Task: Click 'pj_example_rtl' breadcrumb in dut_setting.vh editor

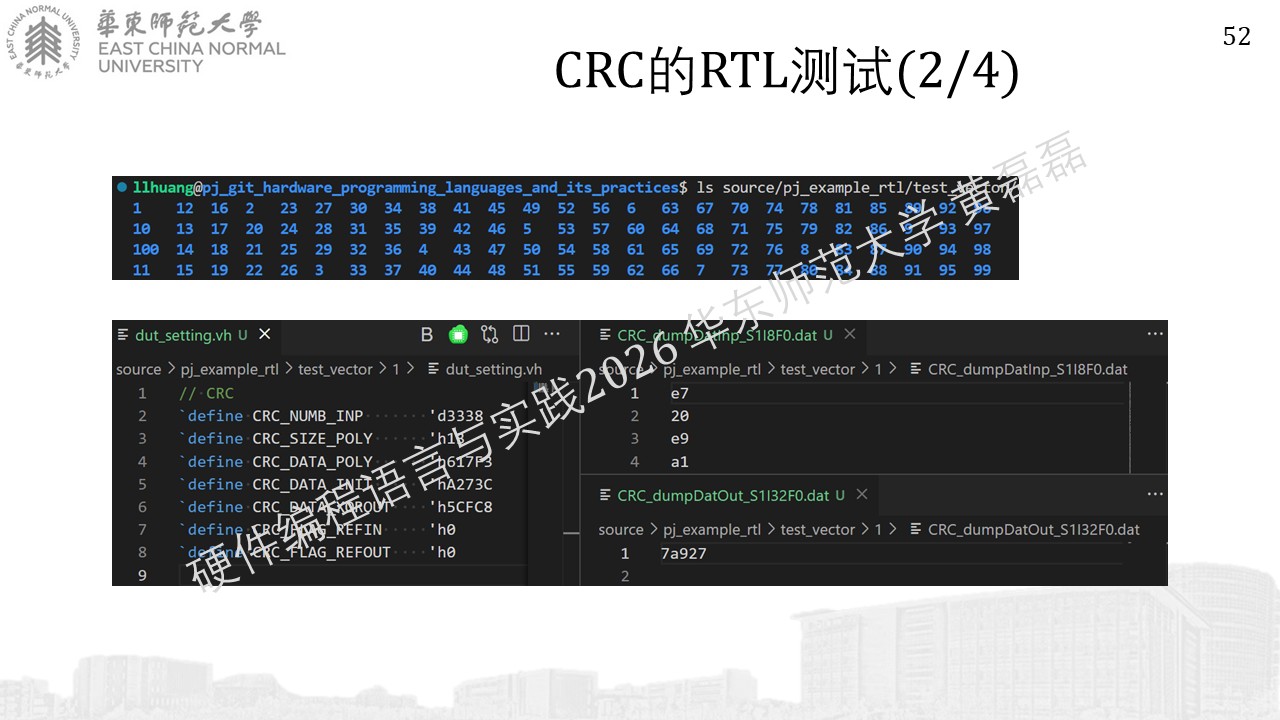Action: click(230, 369)
